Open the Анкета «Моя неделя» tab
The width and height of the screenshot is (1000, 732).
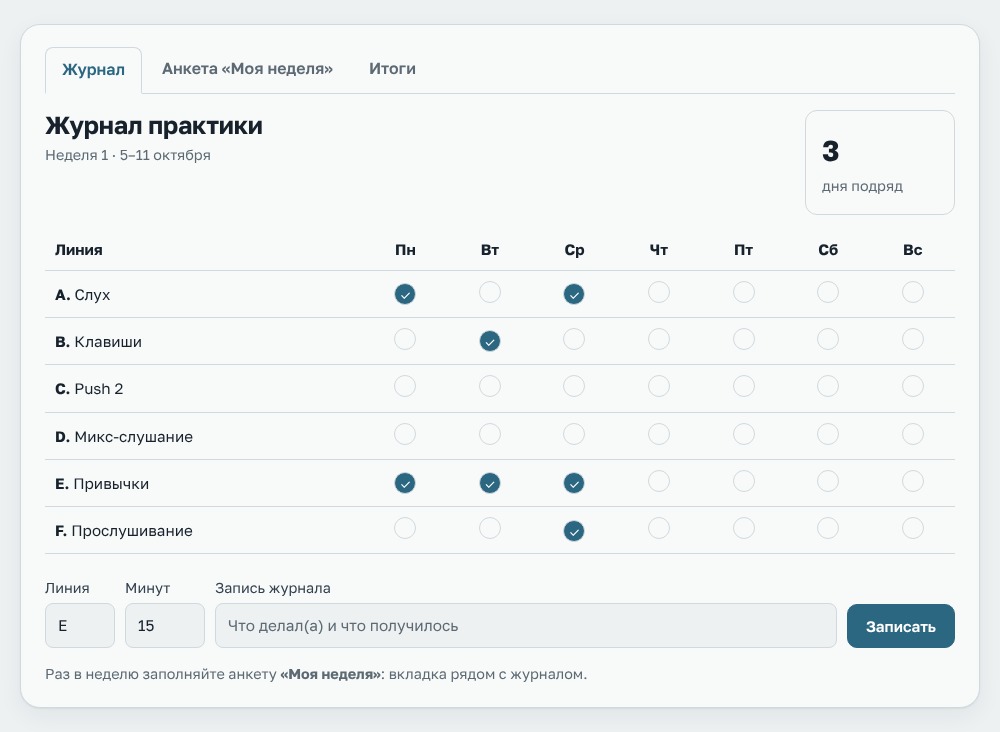coord(247,69)
